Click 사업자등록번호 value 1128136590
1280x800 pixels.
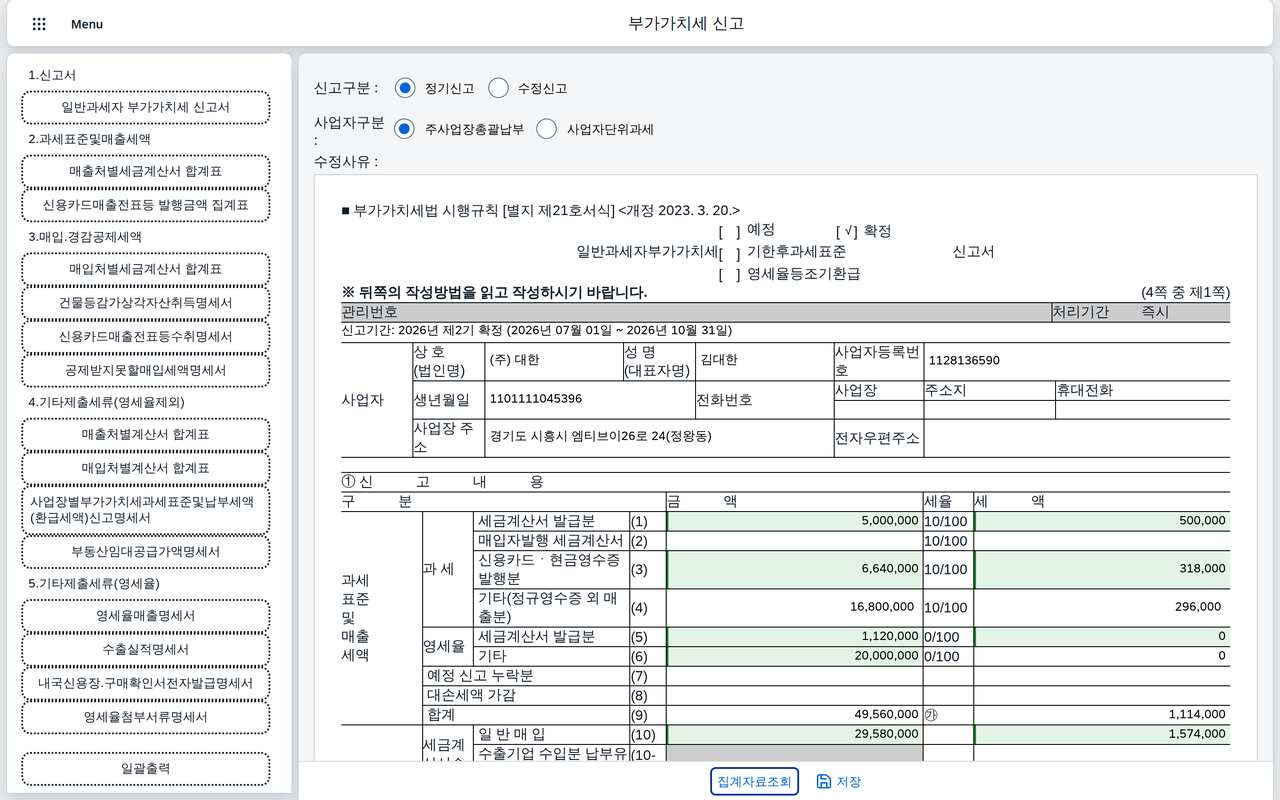tap(964, 361)
